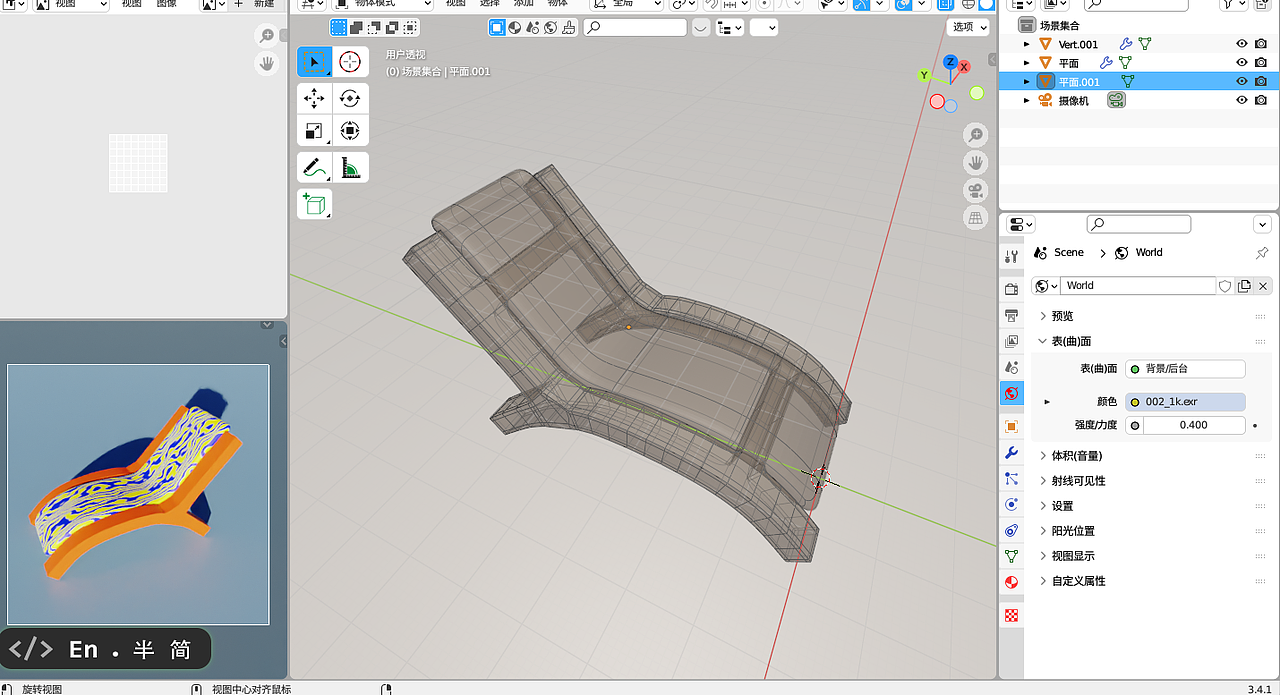Screen dimensions: 1280x695
Task: Open the Output properties tab
Action: click(x=1012, y=315)
